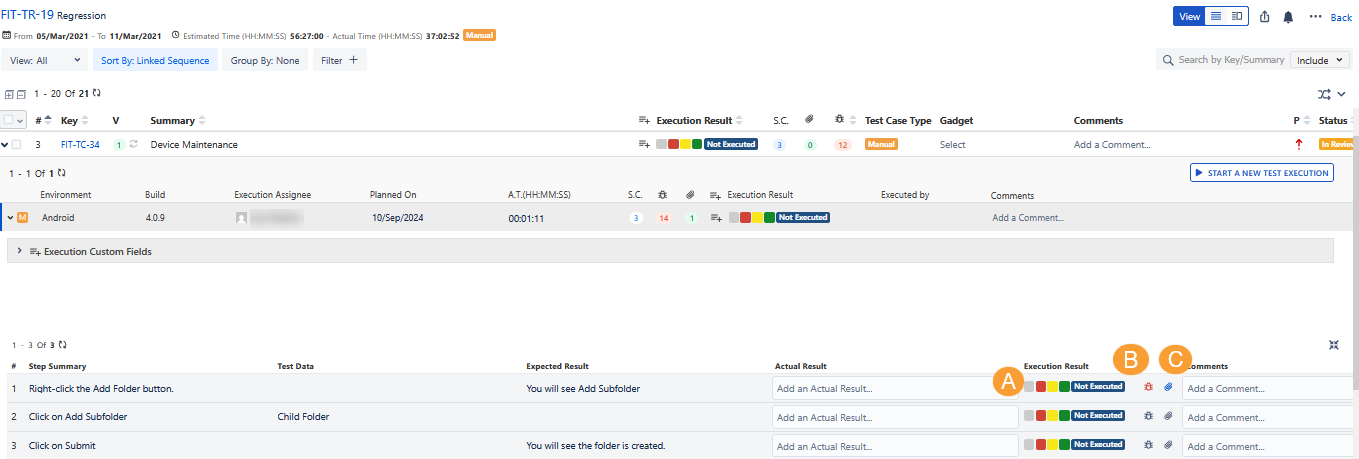Screen dimensions: 1359x459
Task: Collapse the Android execution row
Action: (x=10, y=217)
